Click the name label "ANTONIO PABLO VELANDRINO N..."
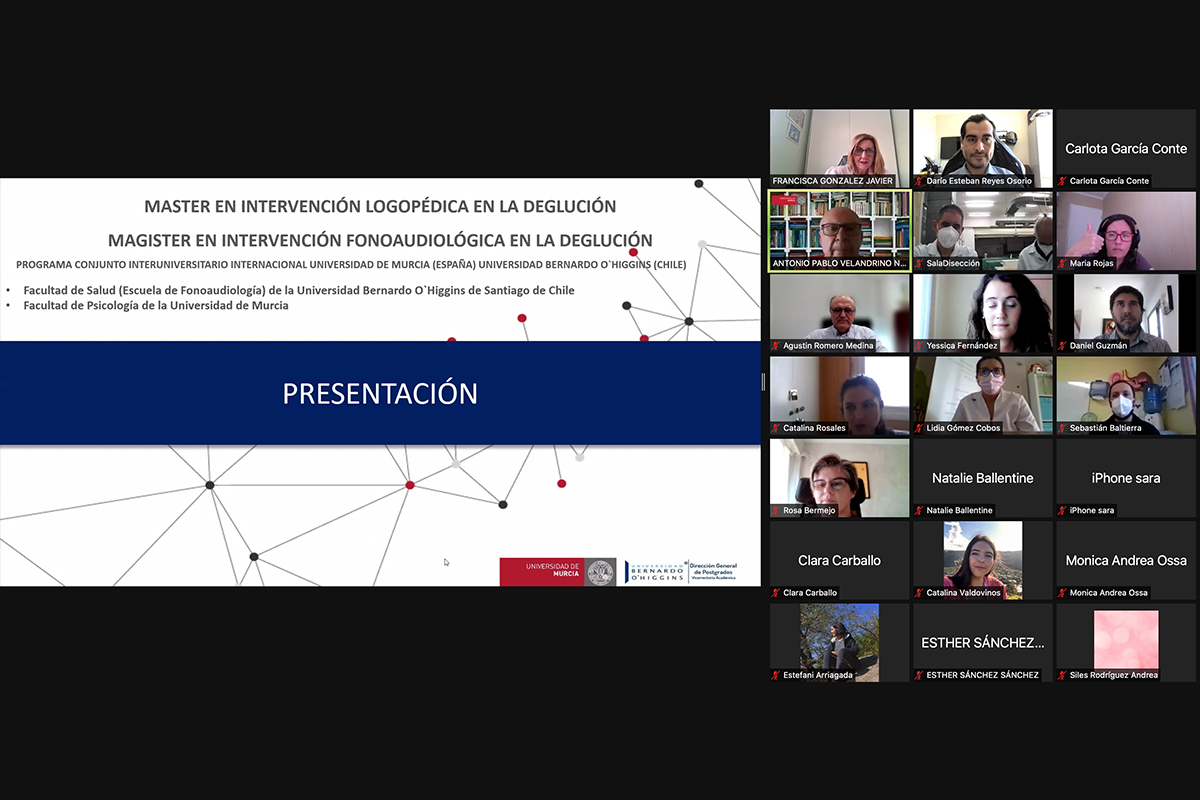 pyautogui.click(x=840, y=263)
